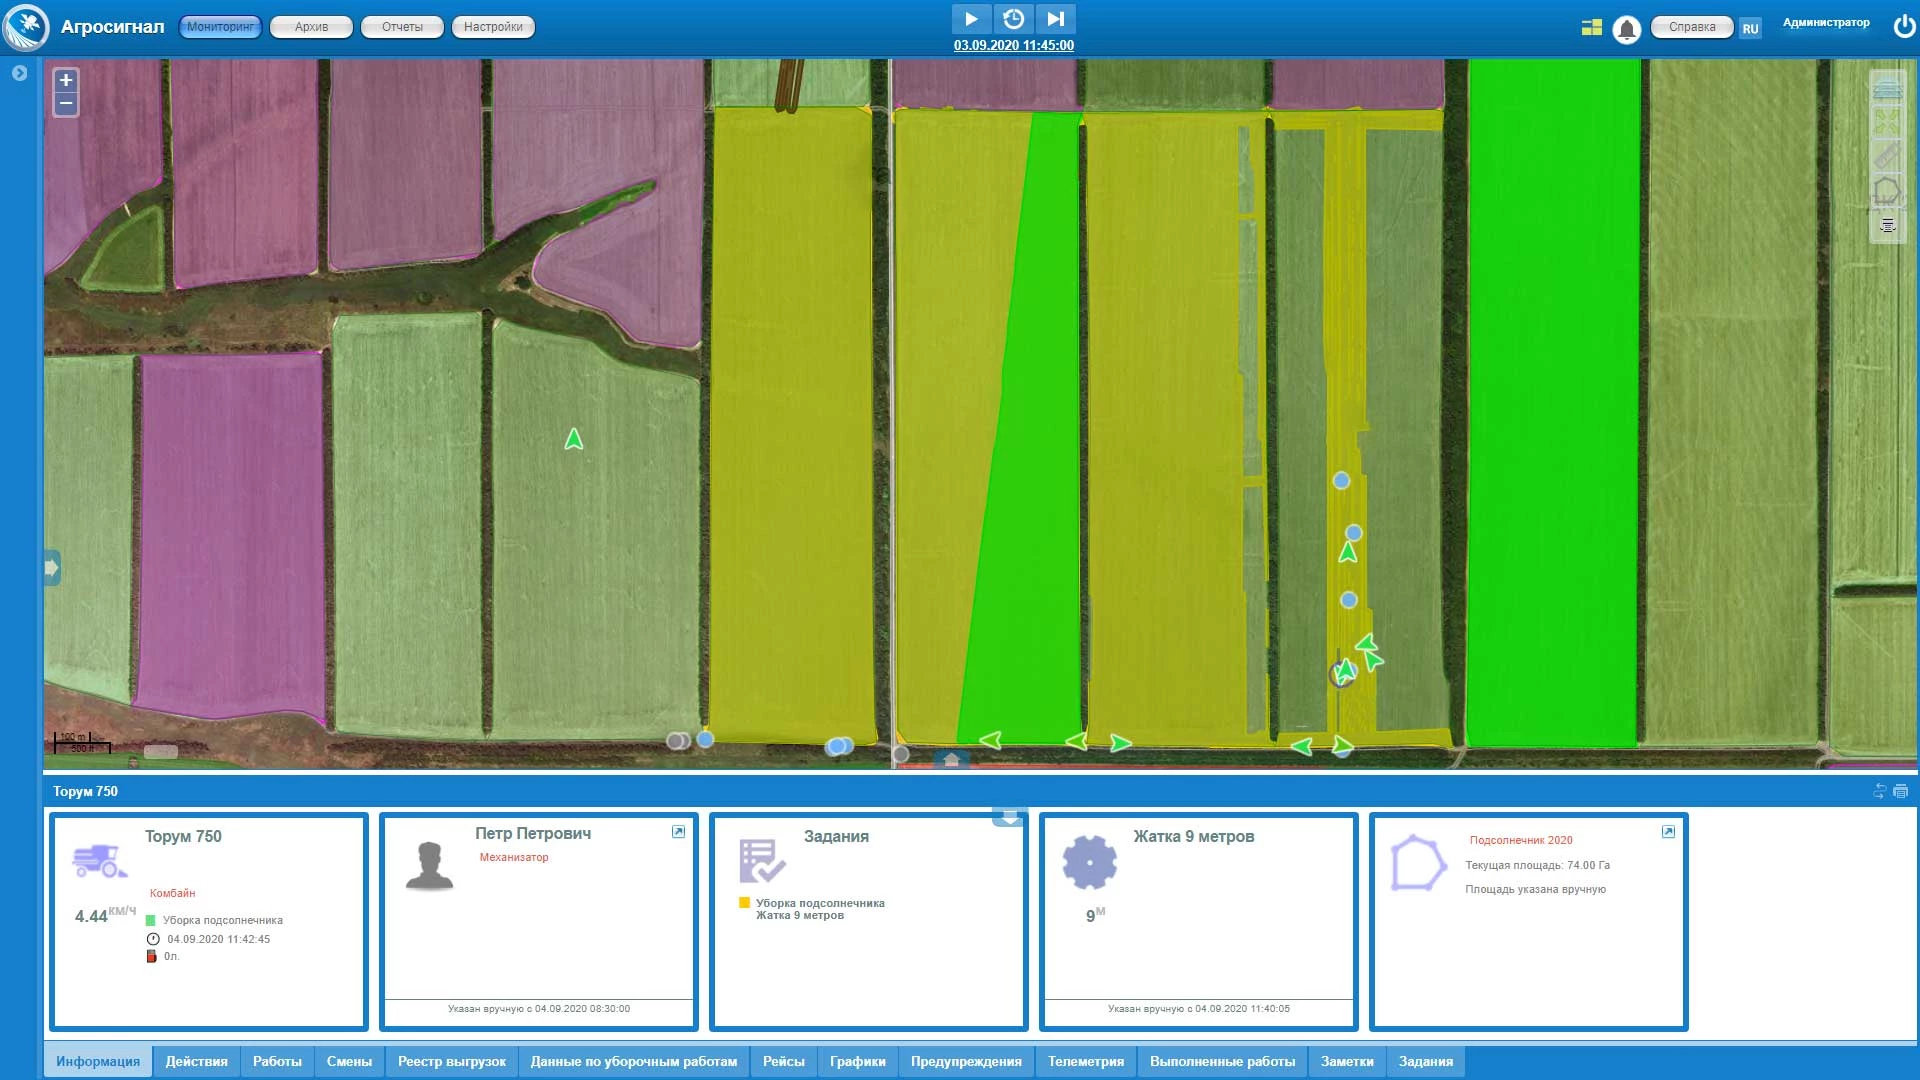
Task: Select the polygon field drawing tool
Action: [1886, 191]
